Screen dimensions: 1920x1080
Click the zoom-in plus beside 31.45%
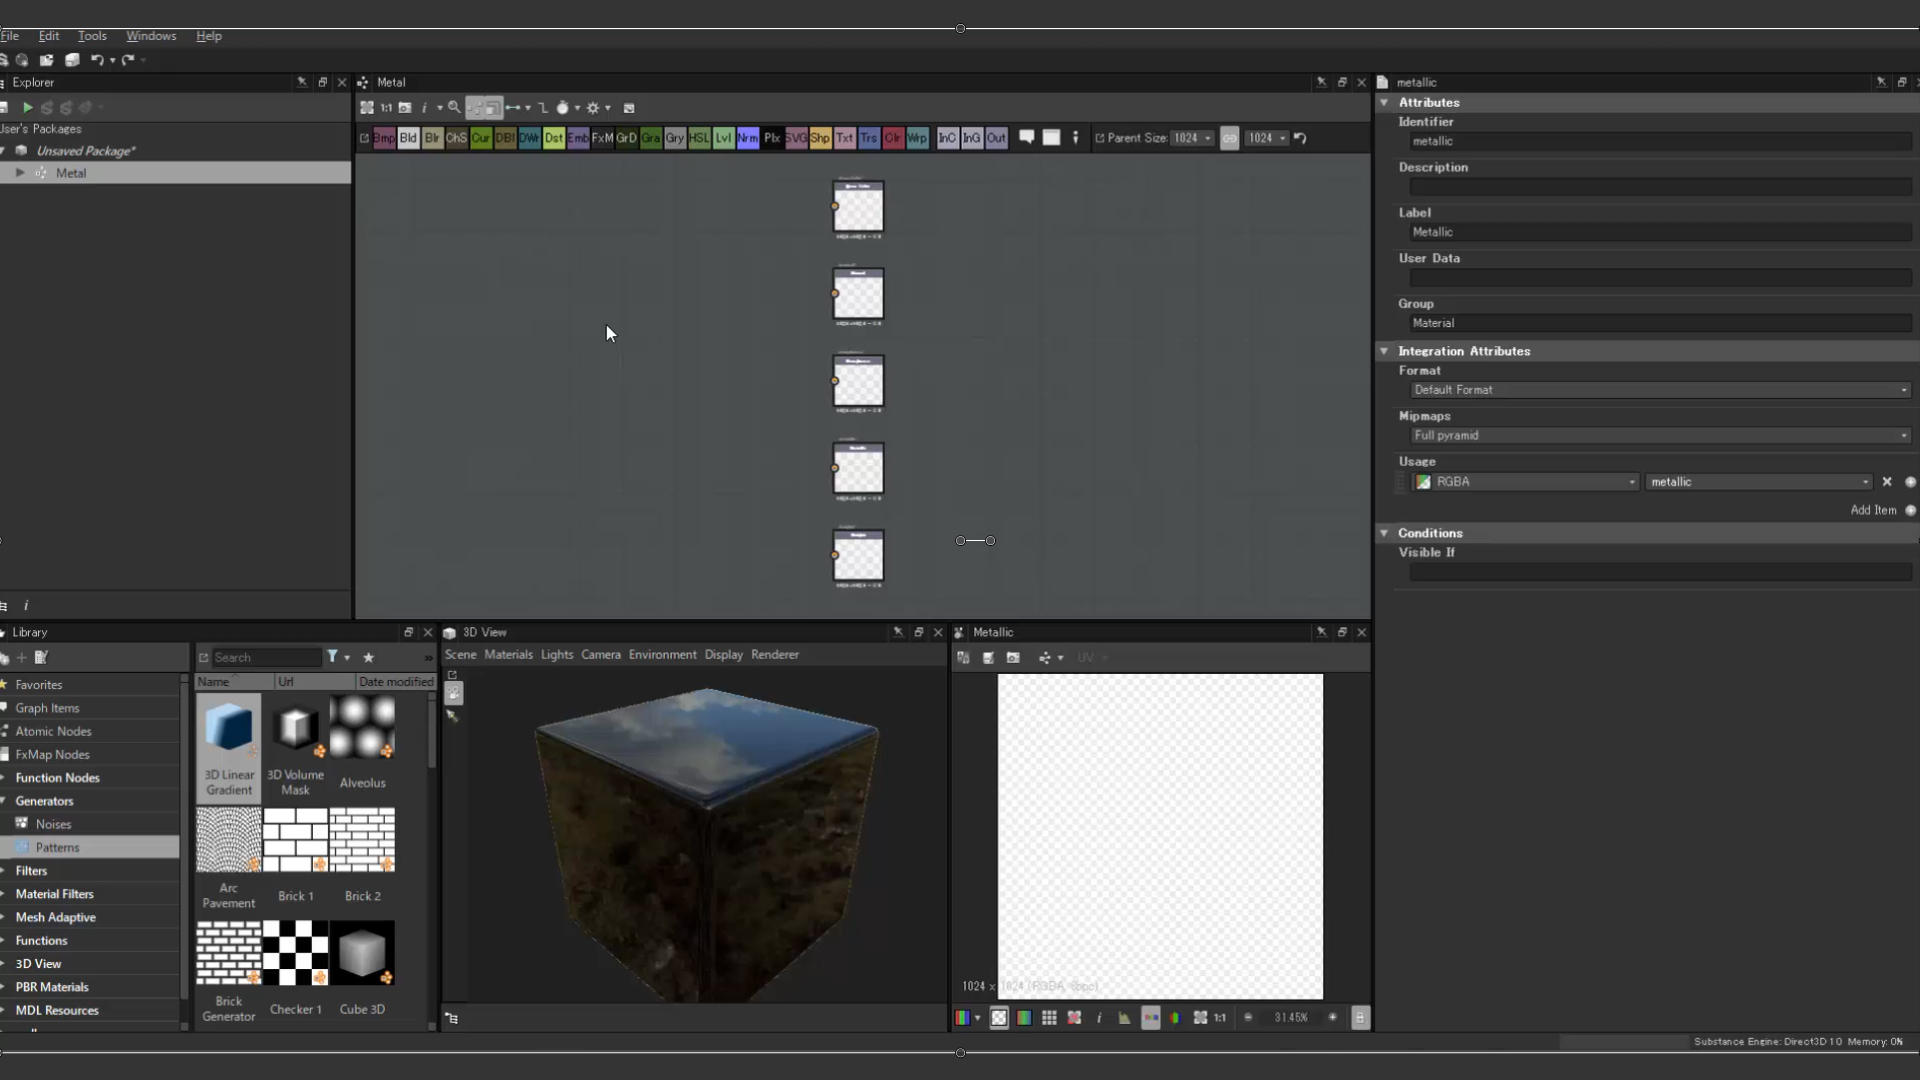(x=1332, y=1018)
